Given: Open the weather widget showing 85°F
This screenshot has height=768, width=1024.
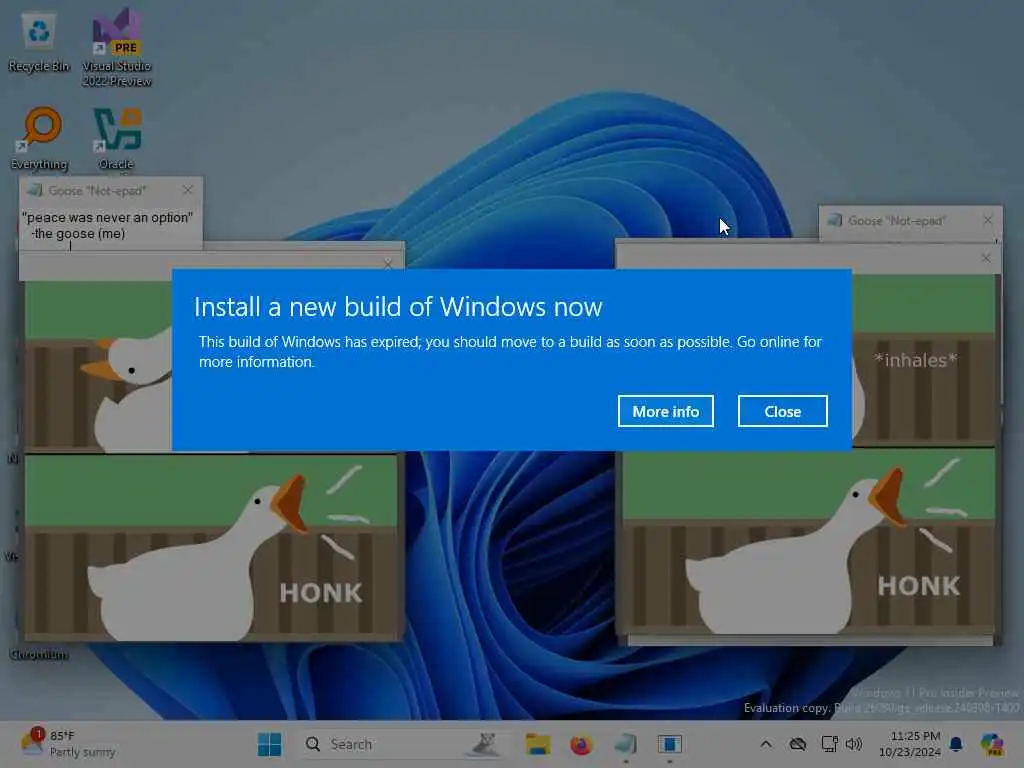Looking at the screenshot, I should 67,744.
